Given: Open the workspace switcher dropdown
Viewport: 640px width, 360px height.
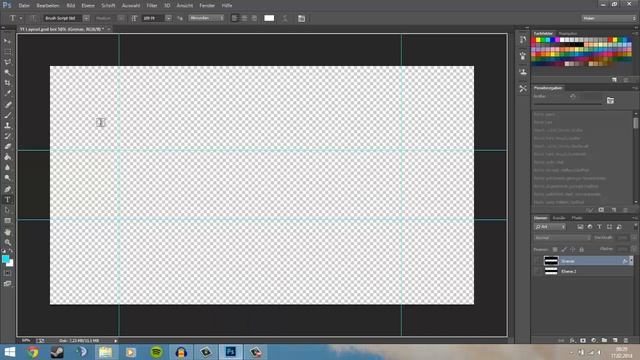Looking at the screenshot, I should click(x=609, y=18).
